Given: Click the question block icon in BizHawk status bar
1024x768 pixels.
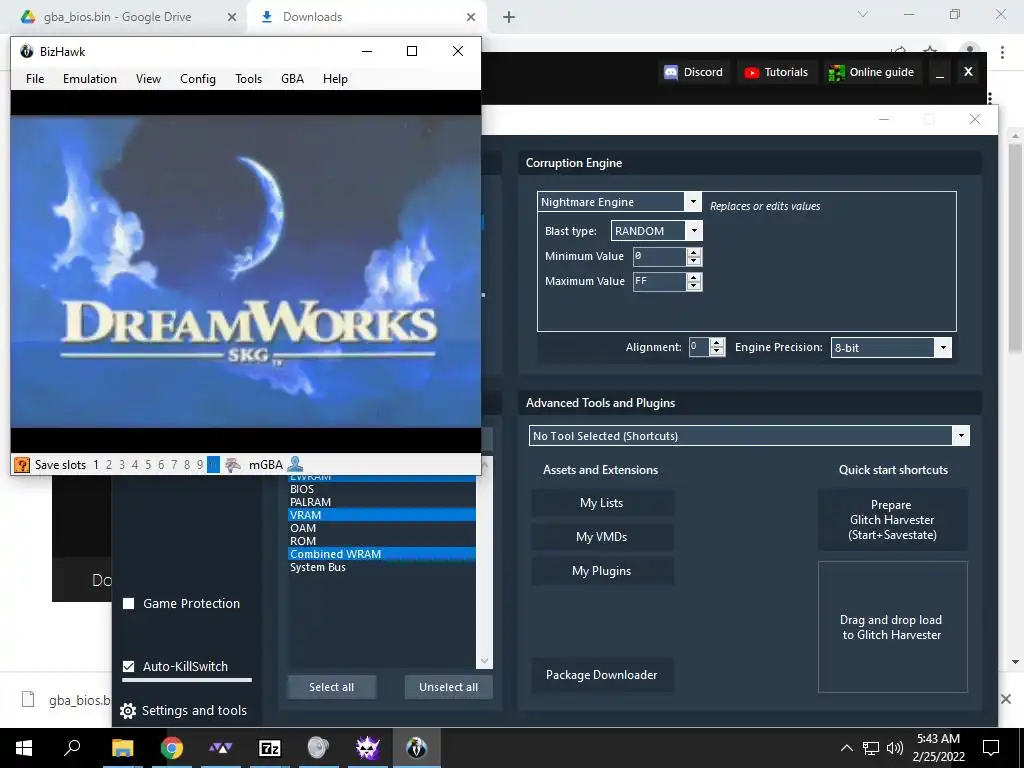Looking at the screenshot, I should click(22, 465).
